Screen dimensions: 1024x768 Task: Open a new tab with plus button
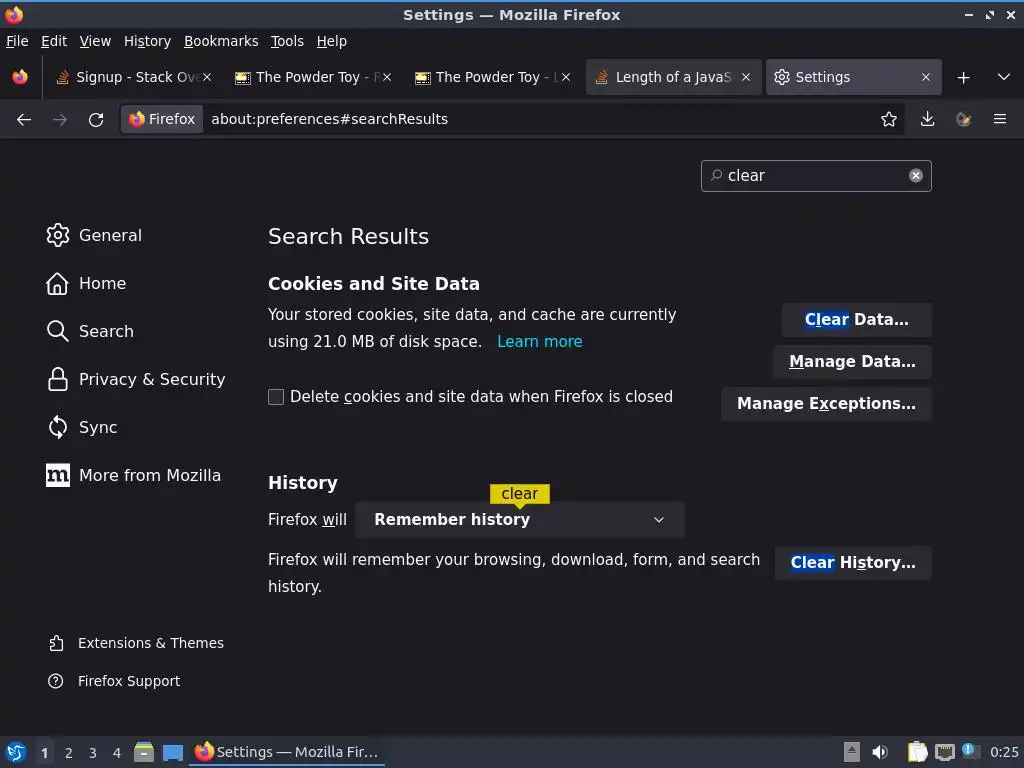tap(963, 78)
